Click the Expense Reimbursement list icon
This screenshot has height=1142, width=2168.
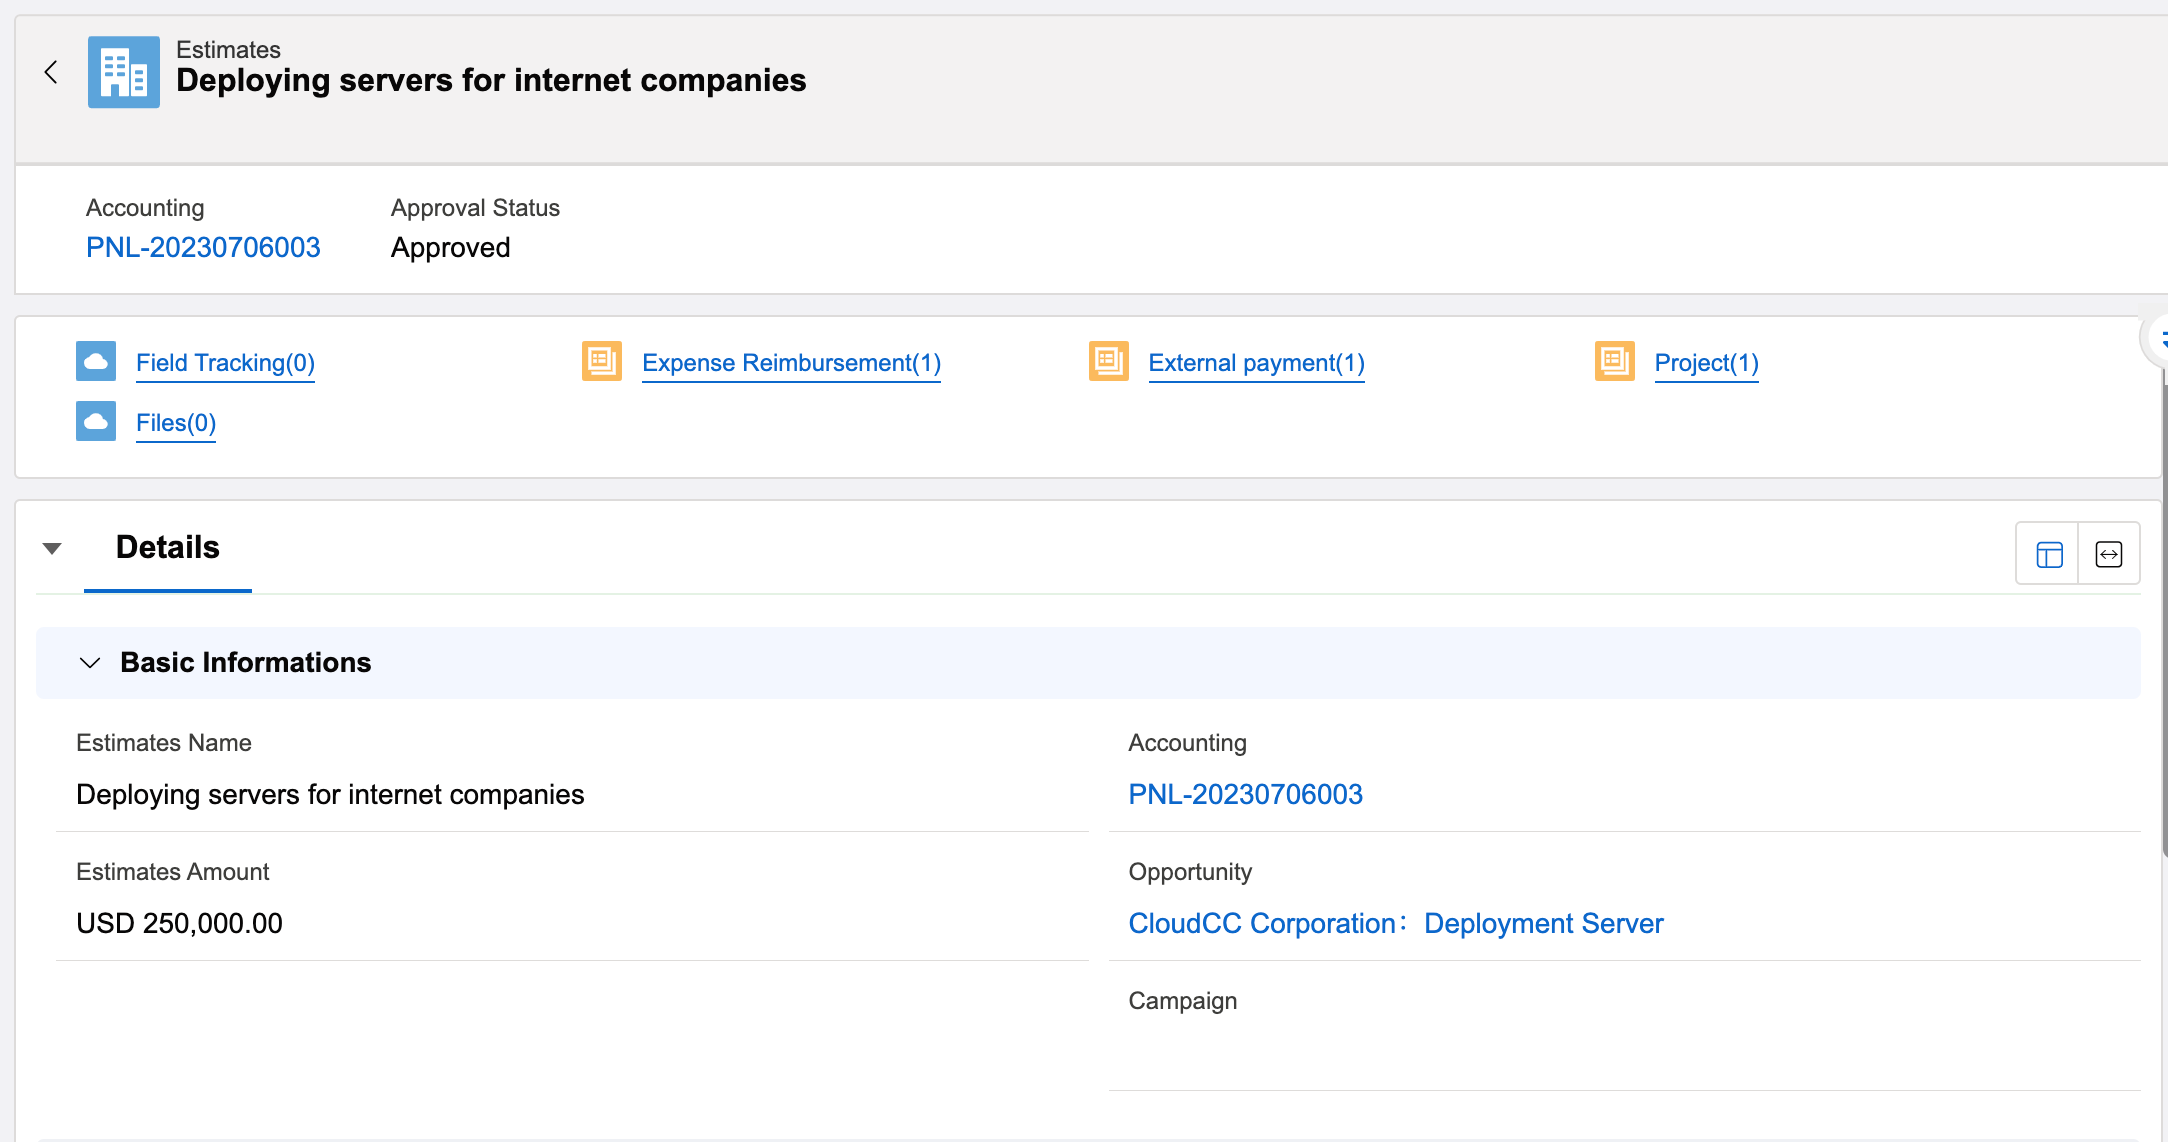602,361
